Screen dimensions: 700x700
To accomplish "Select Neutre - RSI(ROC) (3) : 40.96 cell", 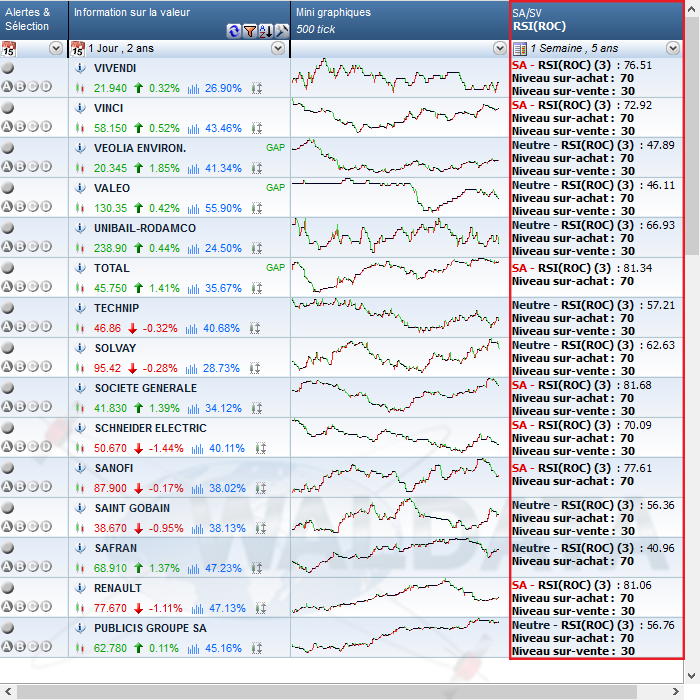I will (x=596, y=558).
